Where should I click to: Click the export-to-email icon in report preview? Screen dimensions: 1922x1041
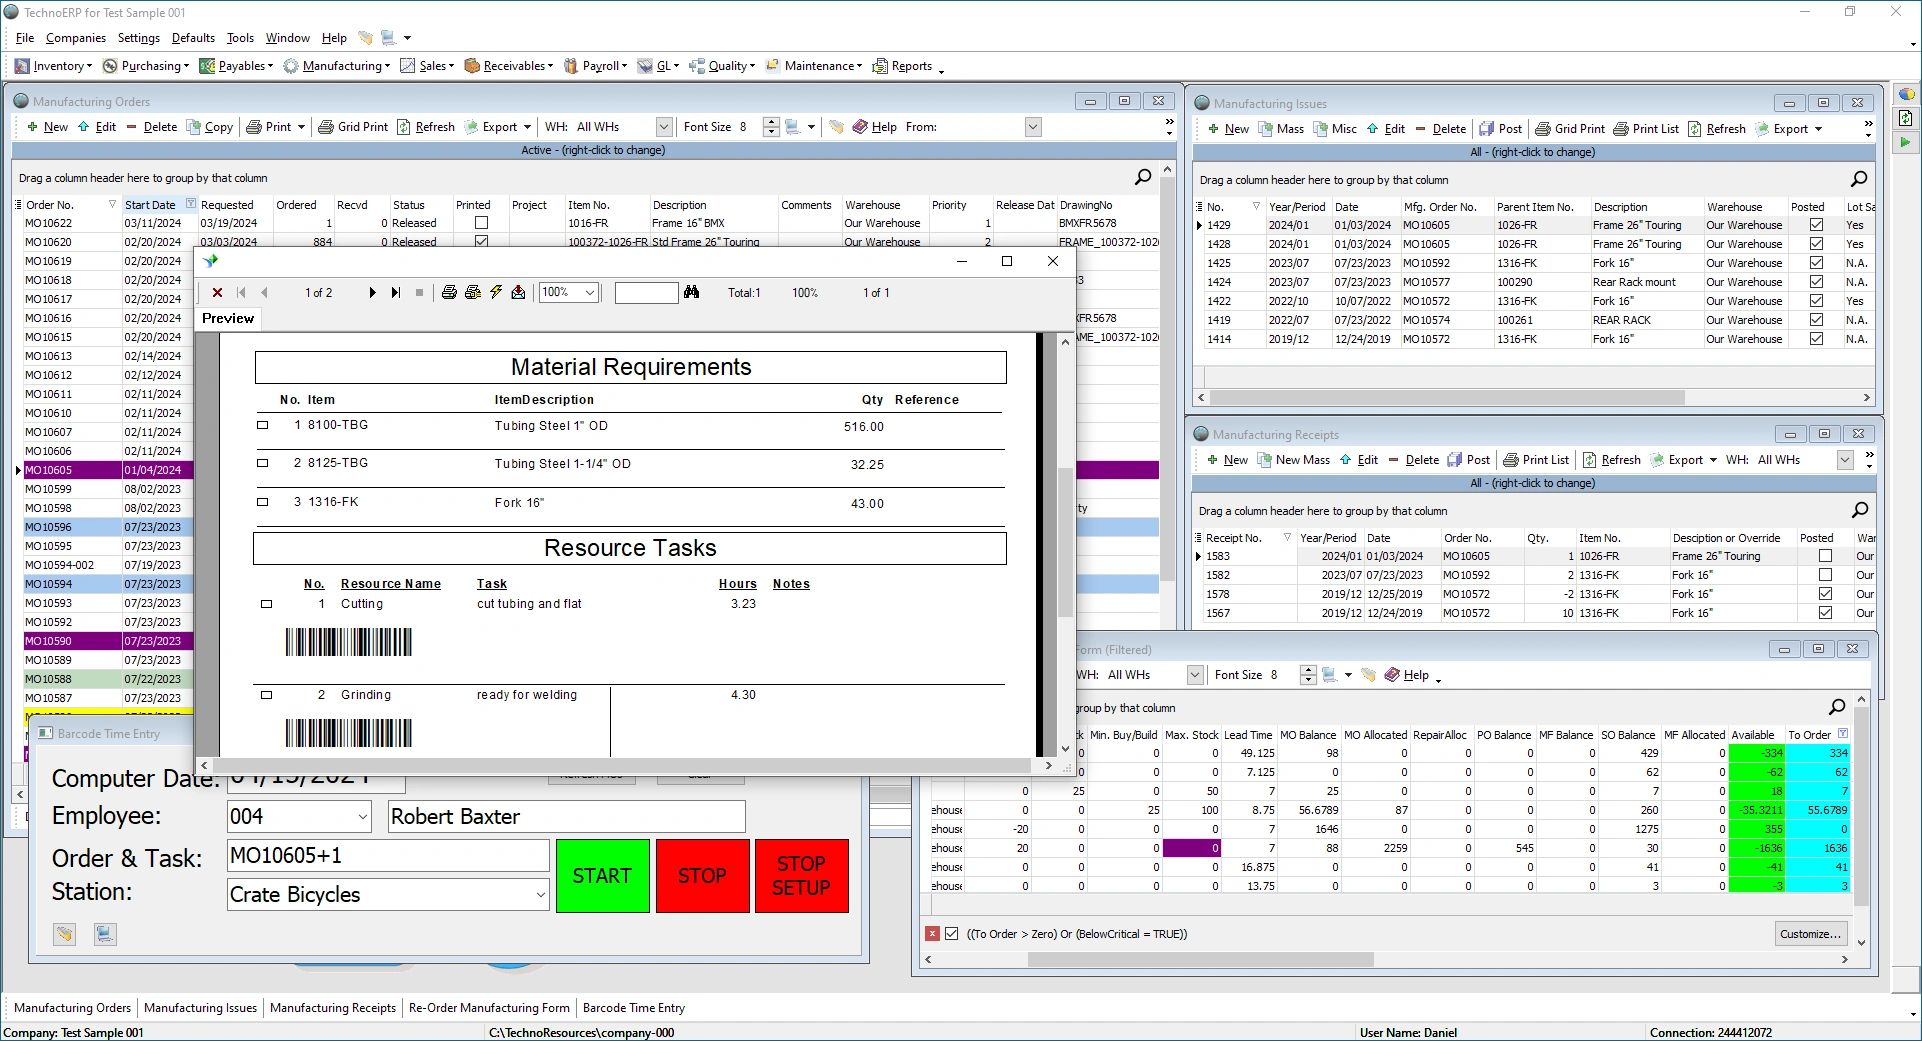518,292
